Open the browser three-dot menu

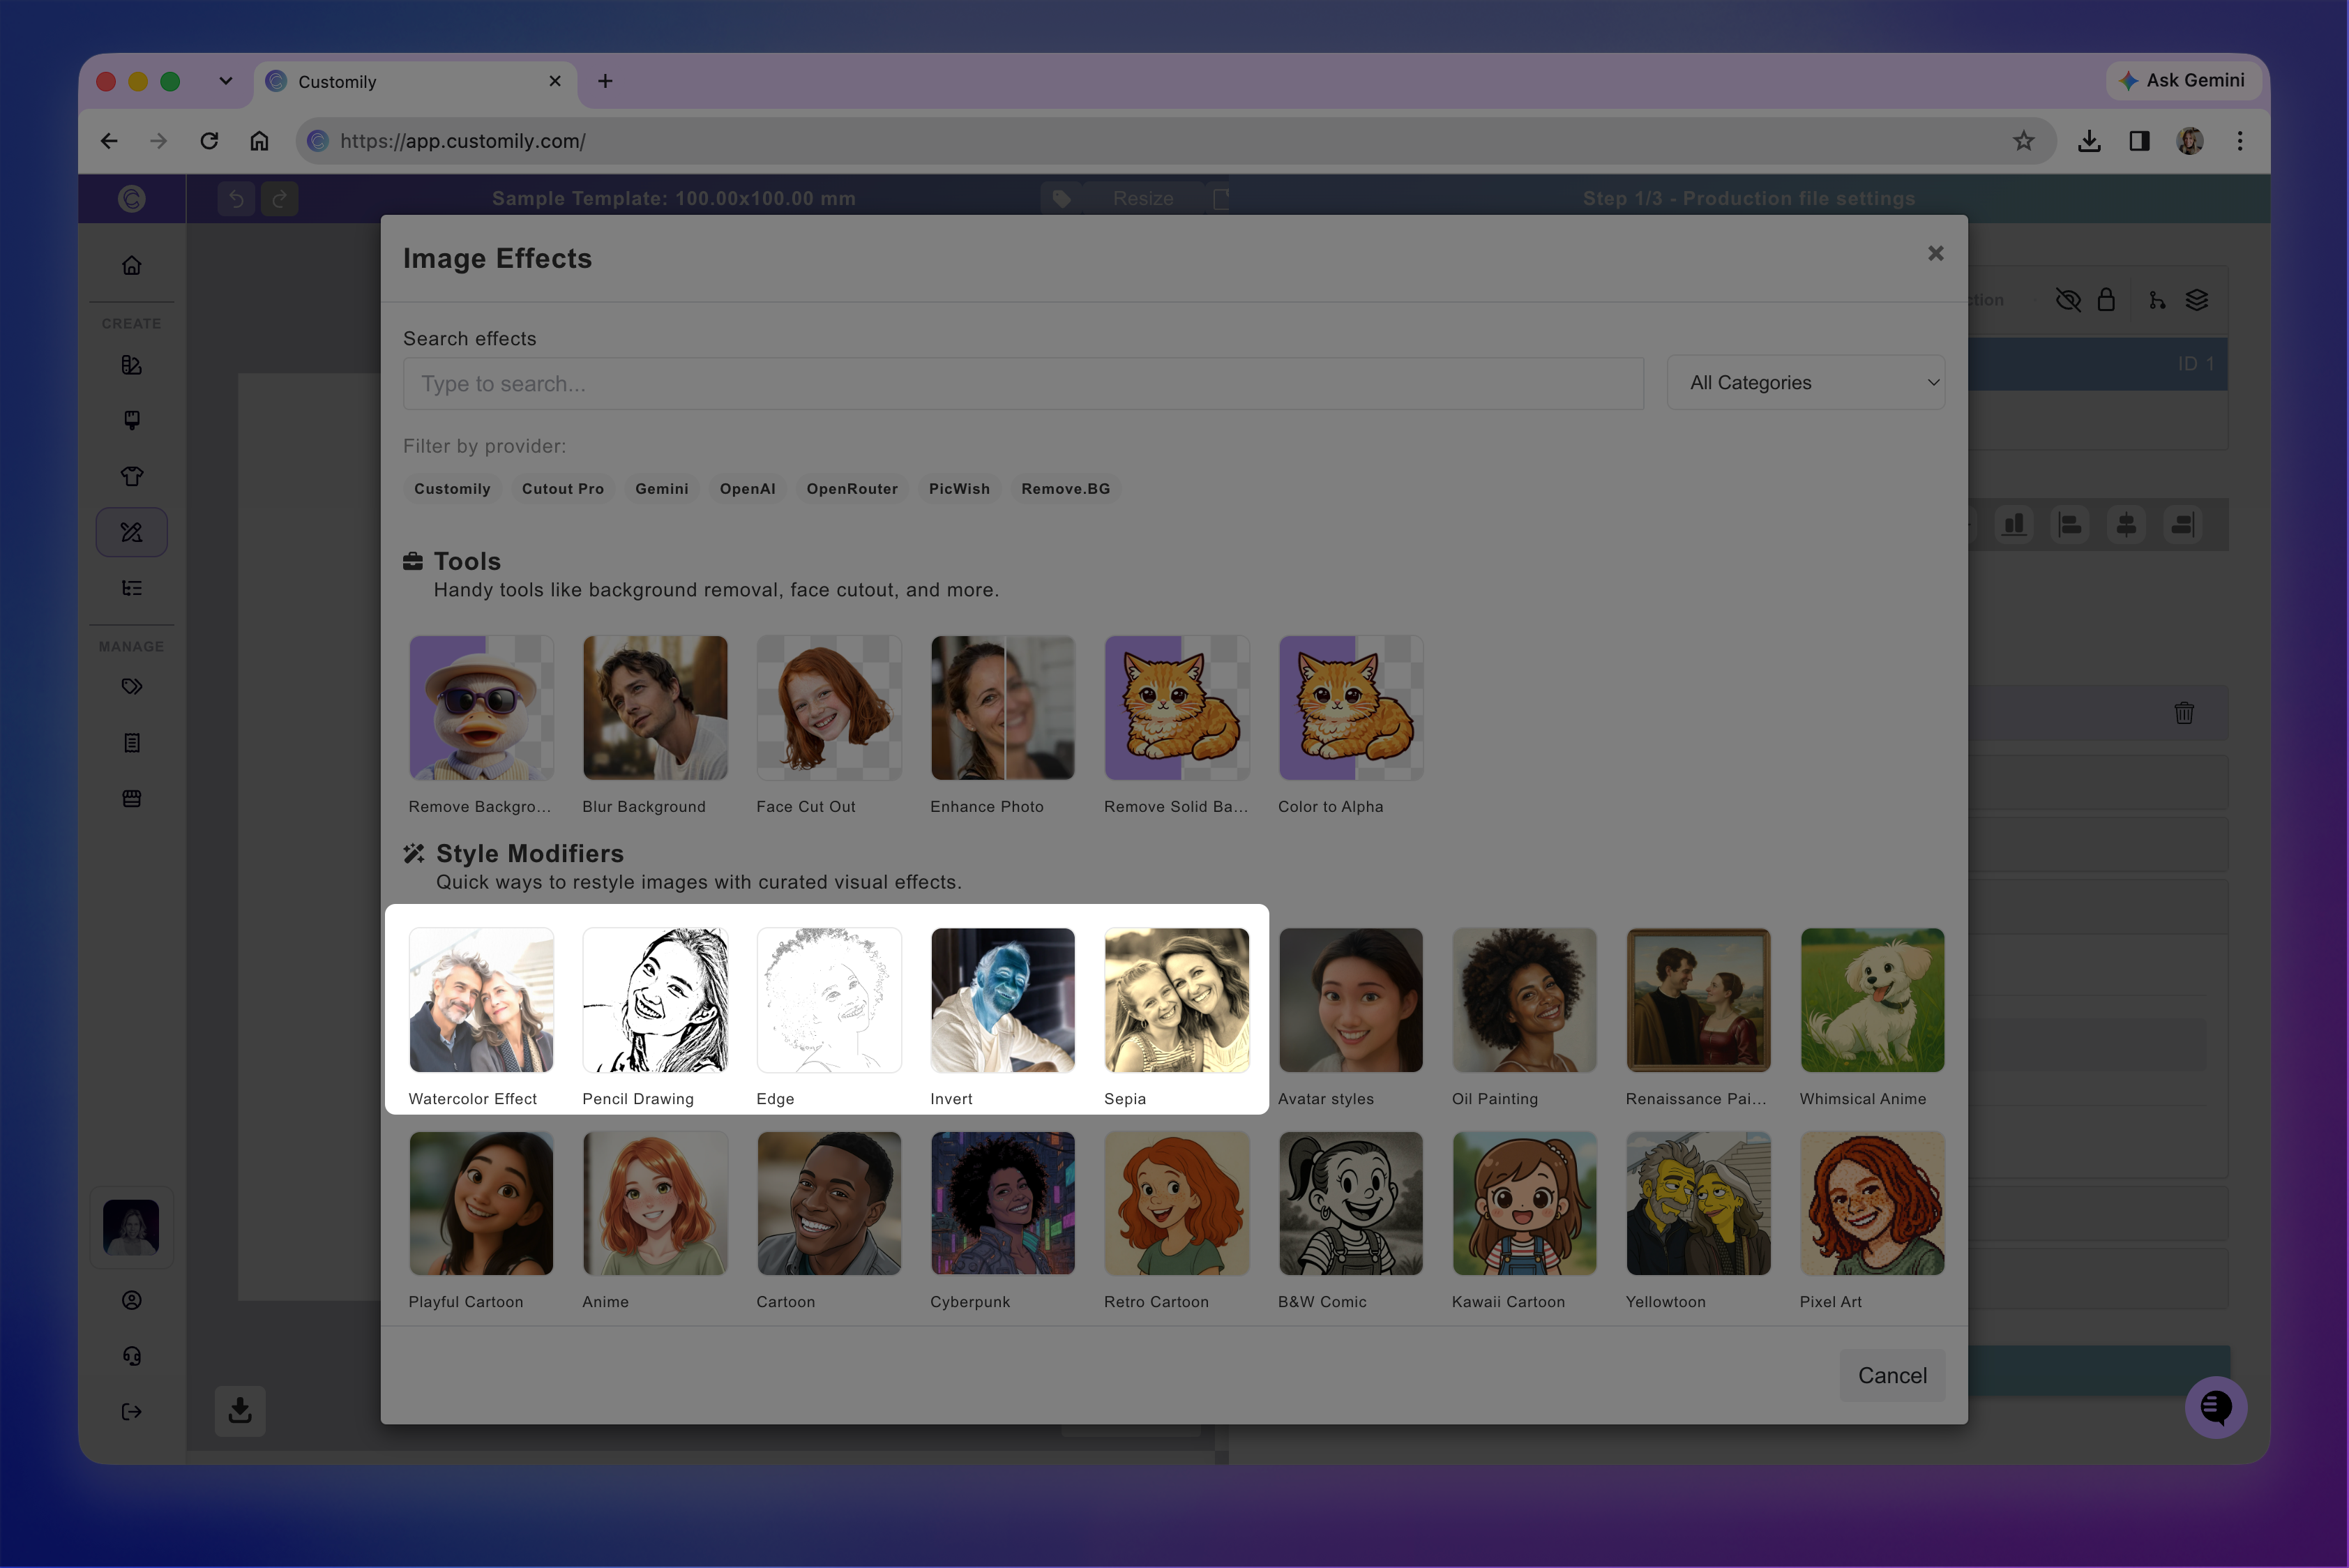tap(2240, 141)
